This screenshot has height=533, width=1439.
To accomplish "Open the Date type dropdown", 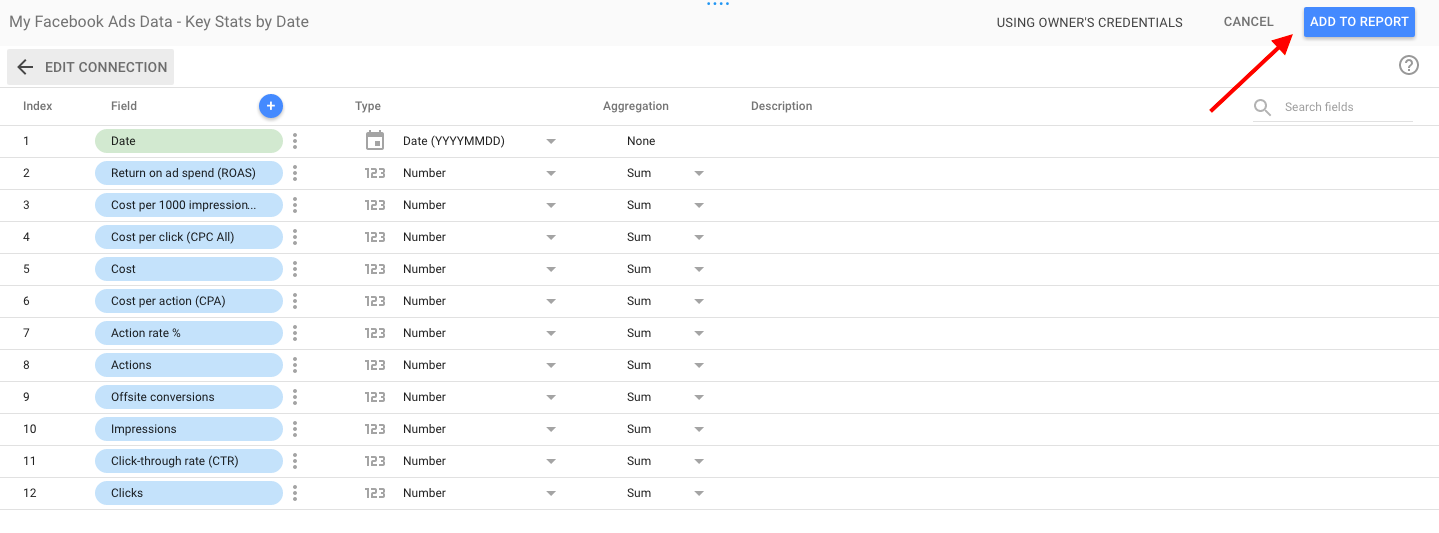I will click(x=550, y=141).
